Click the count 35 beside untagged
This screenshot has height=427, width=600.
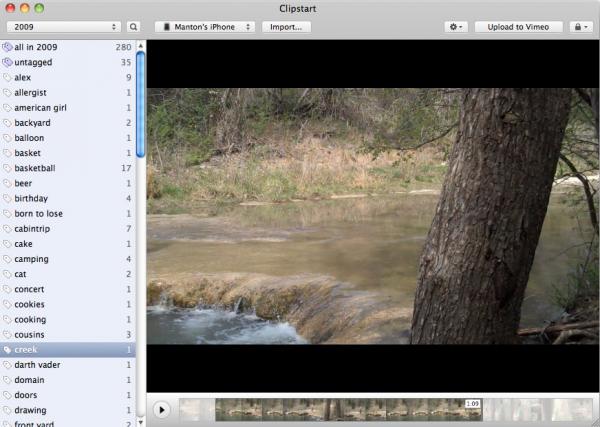[126, 62]
